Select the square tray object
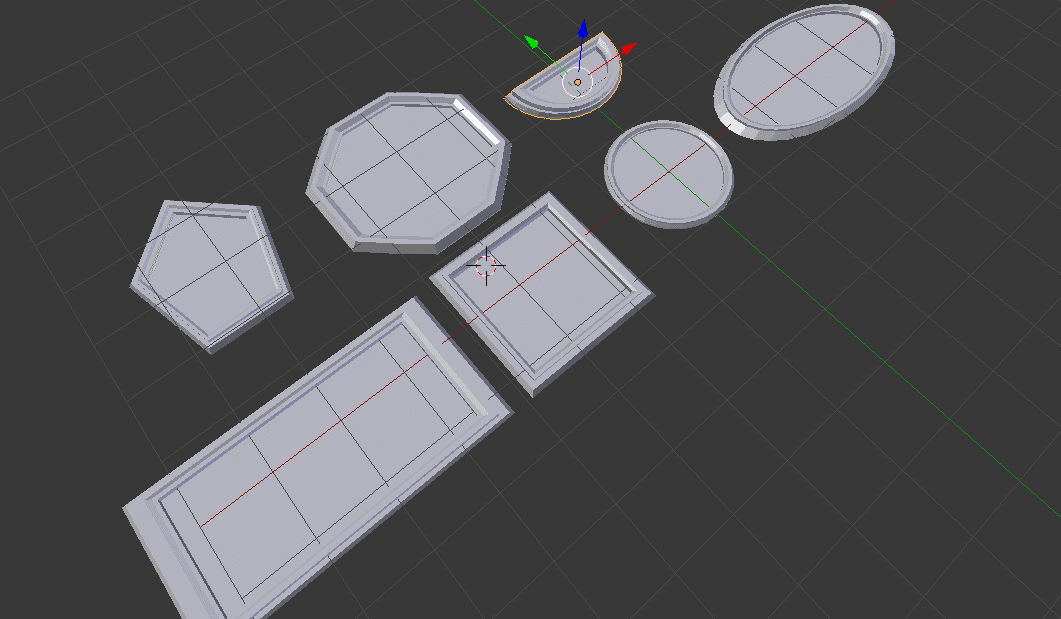This screenshot has width=1061, height=619. [x=542, y=294]
